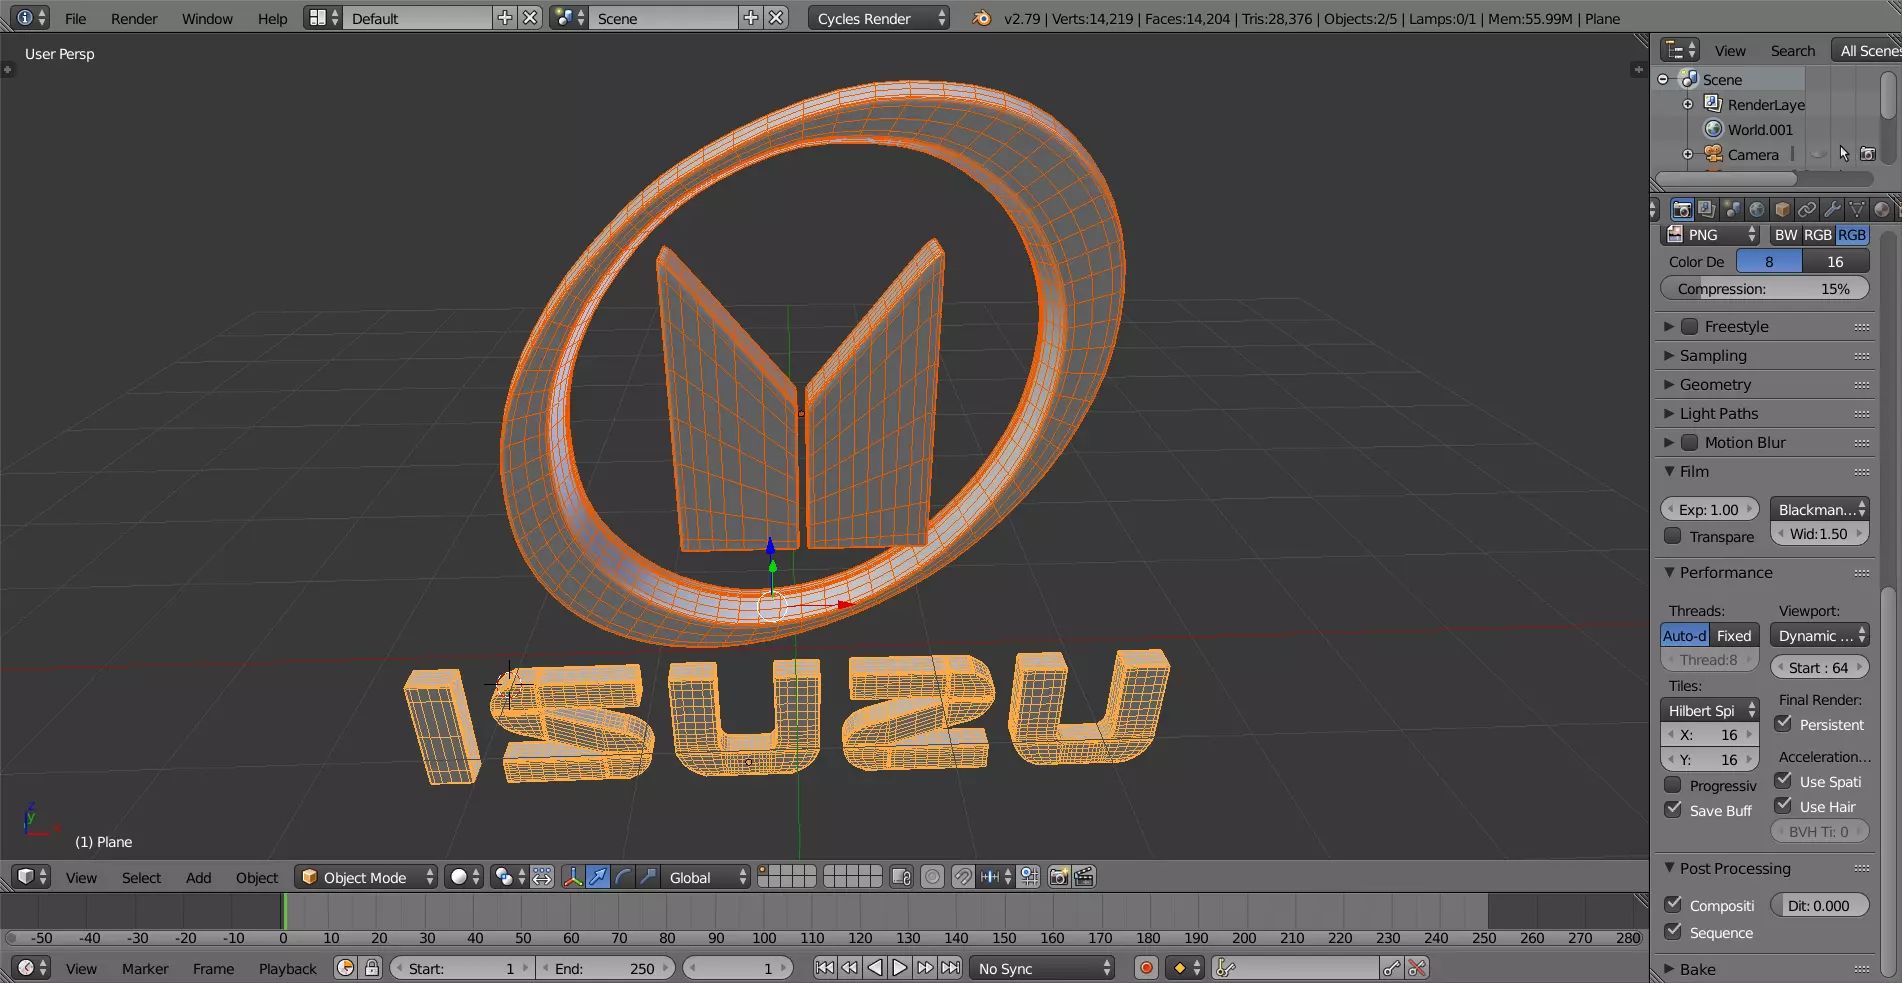Open the Material properties tab sphere icon
1902x983 pixels.
[1882, 209]
